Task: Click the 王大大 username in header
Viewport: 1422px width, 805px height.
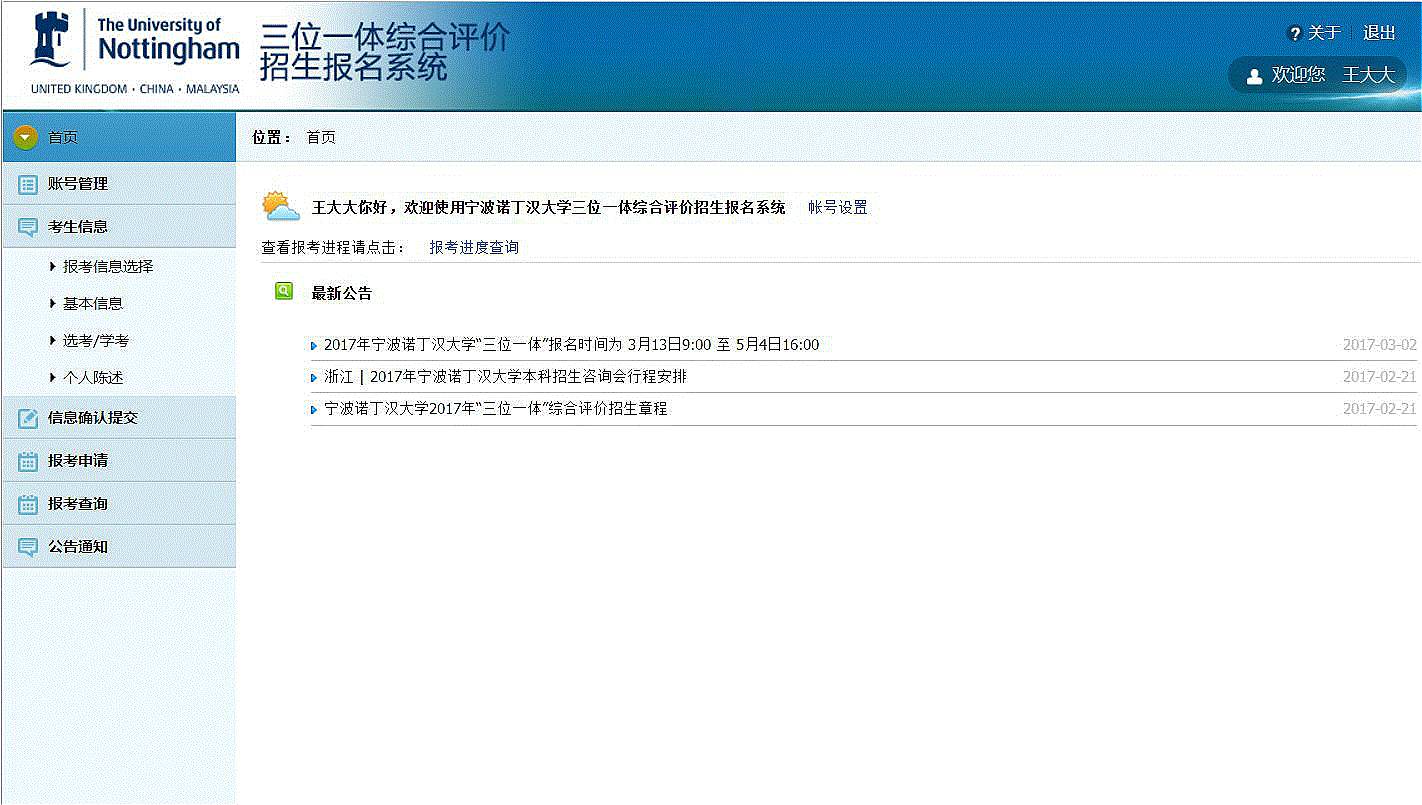Action: pos(1367,76)
